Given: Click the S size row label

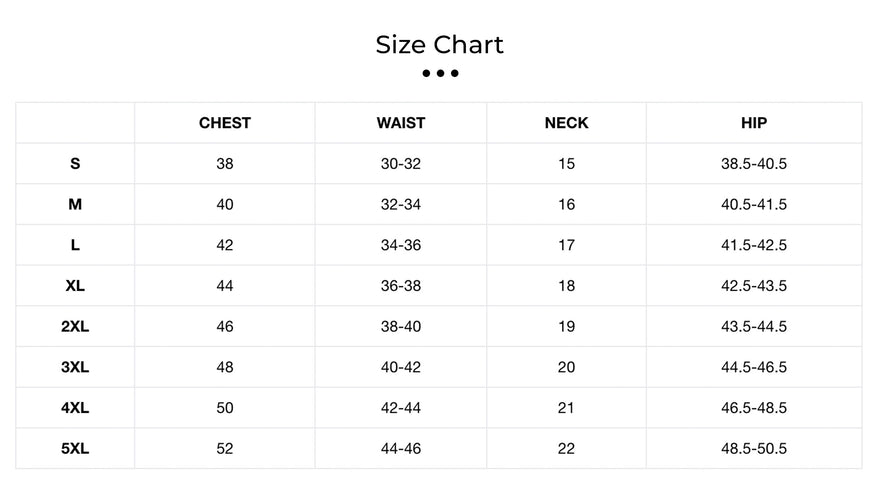Looking at the screenshot, I should [x=75, y=163].
